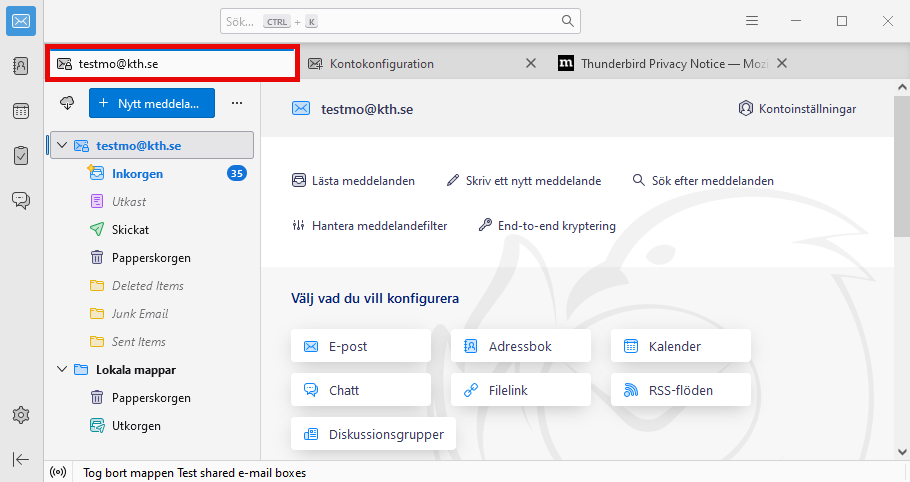This screenshot has width=910, height=482.
Task: Open Kontoinställningar account settings
Action: tap(796, 109)
